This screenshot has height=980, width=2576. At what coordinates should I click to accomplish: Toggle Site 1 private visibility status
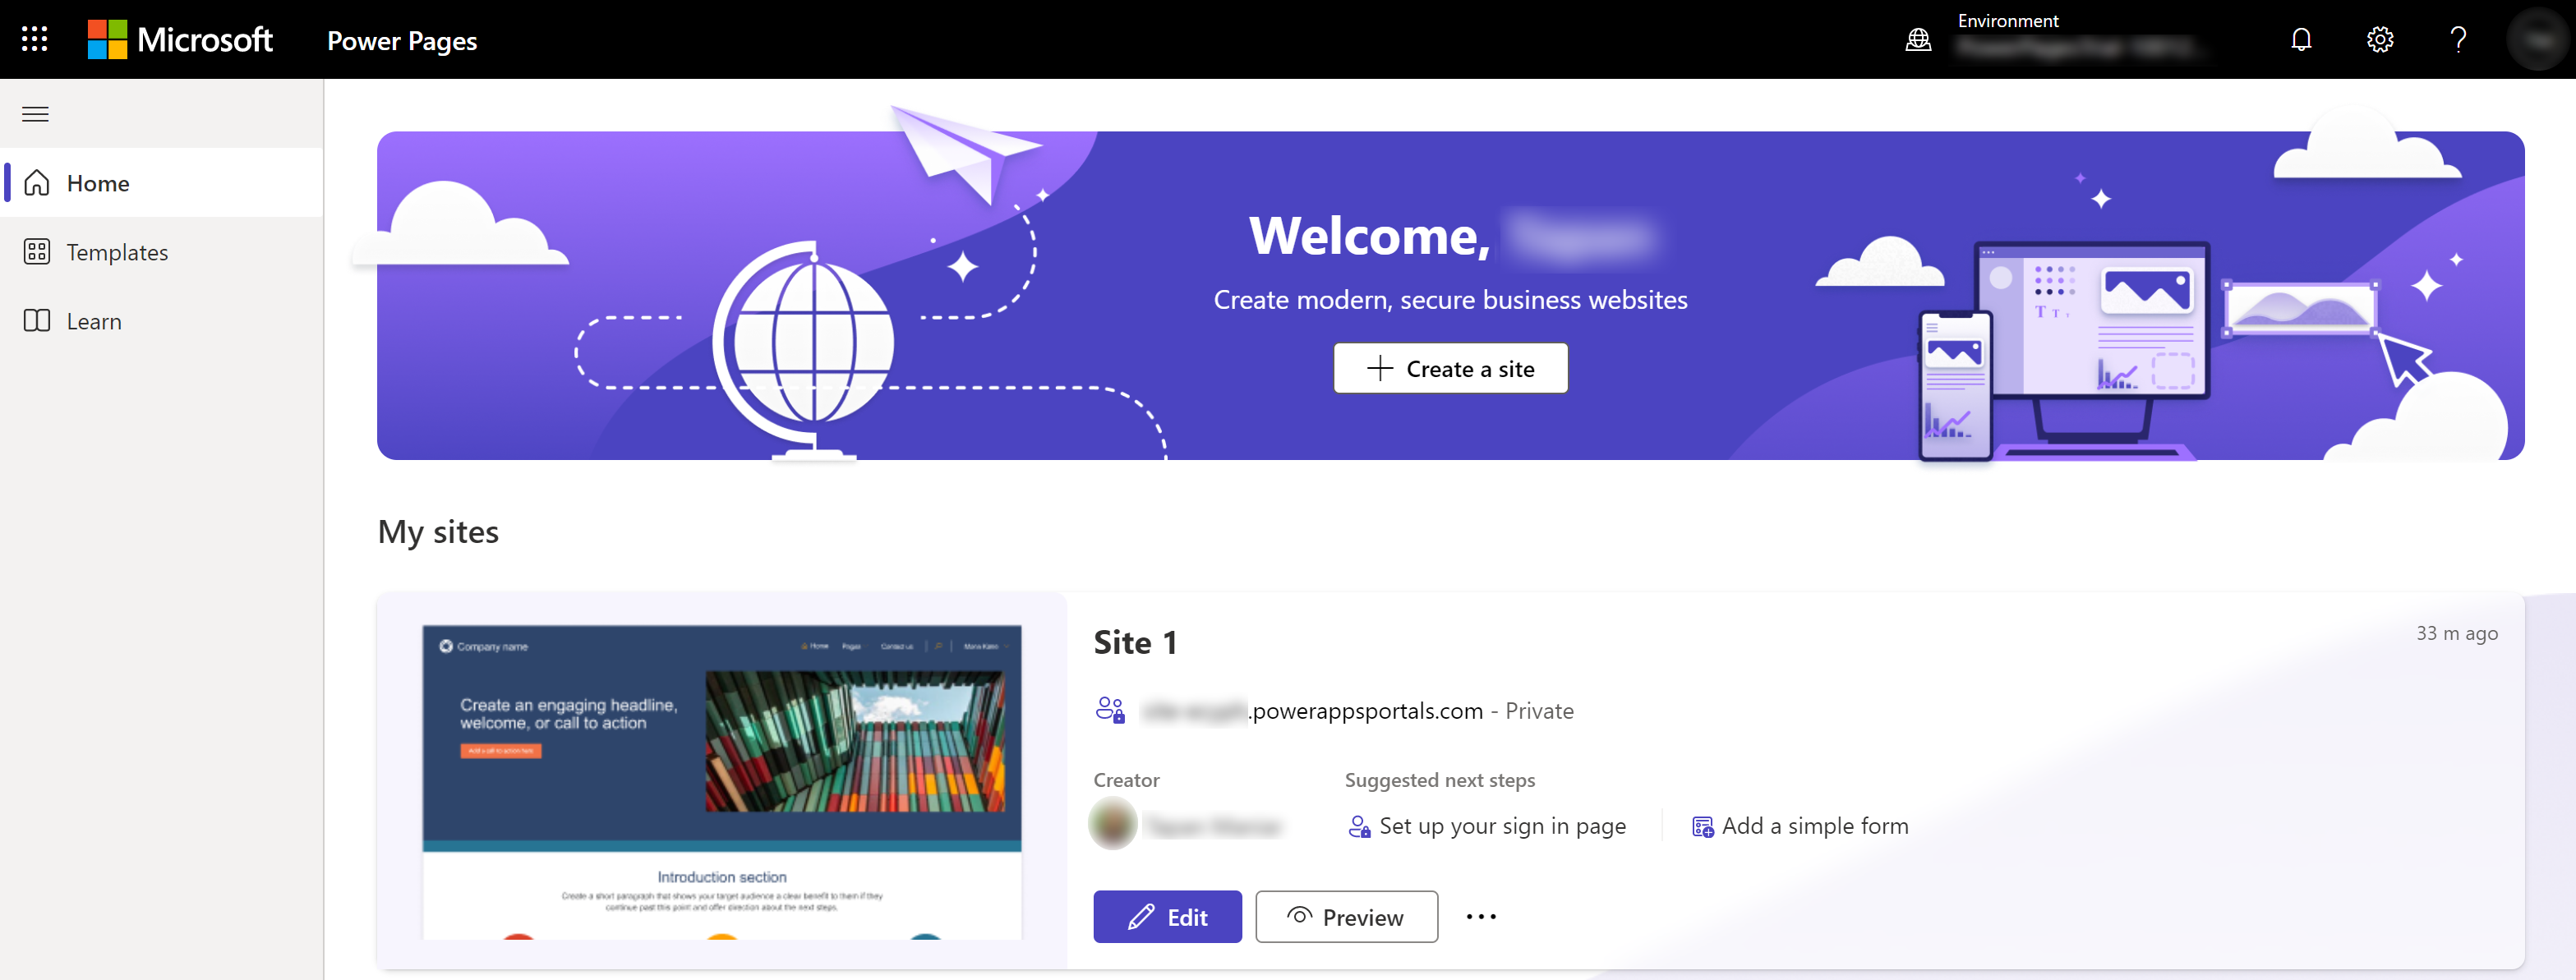point(1109,709)
